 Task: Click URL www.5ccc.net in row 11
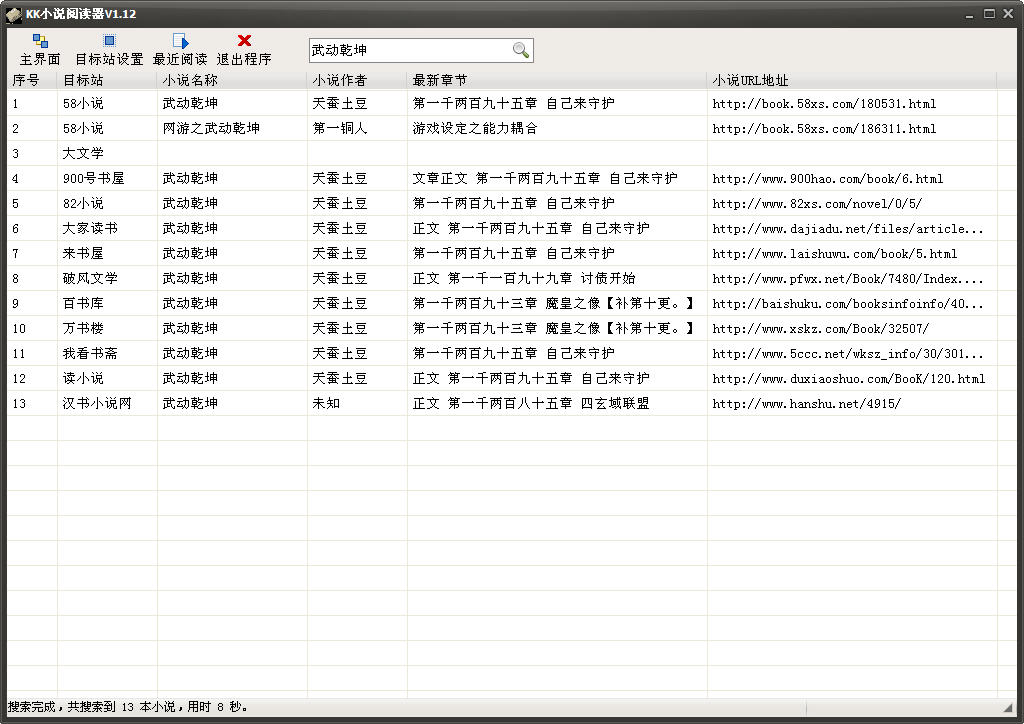848,354
